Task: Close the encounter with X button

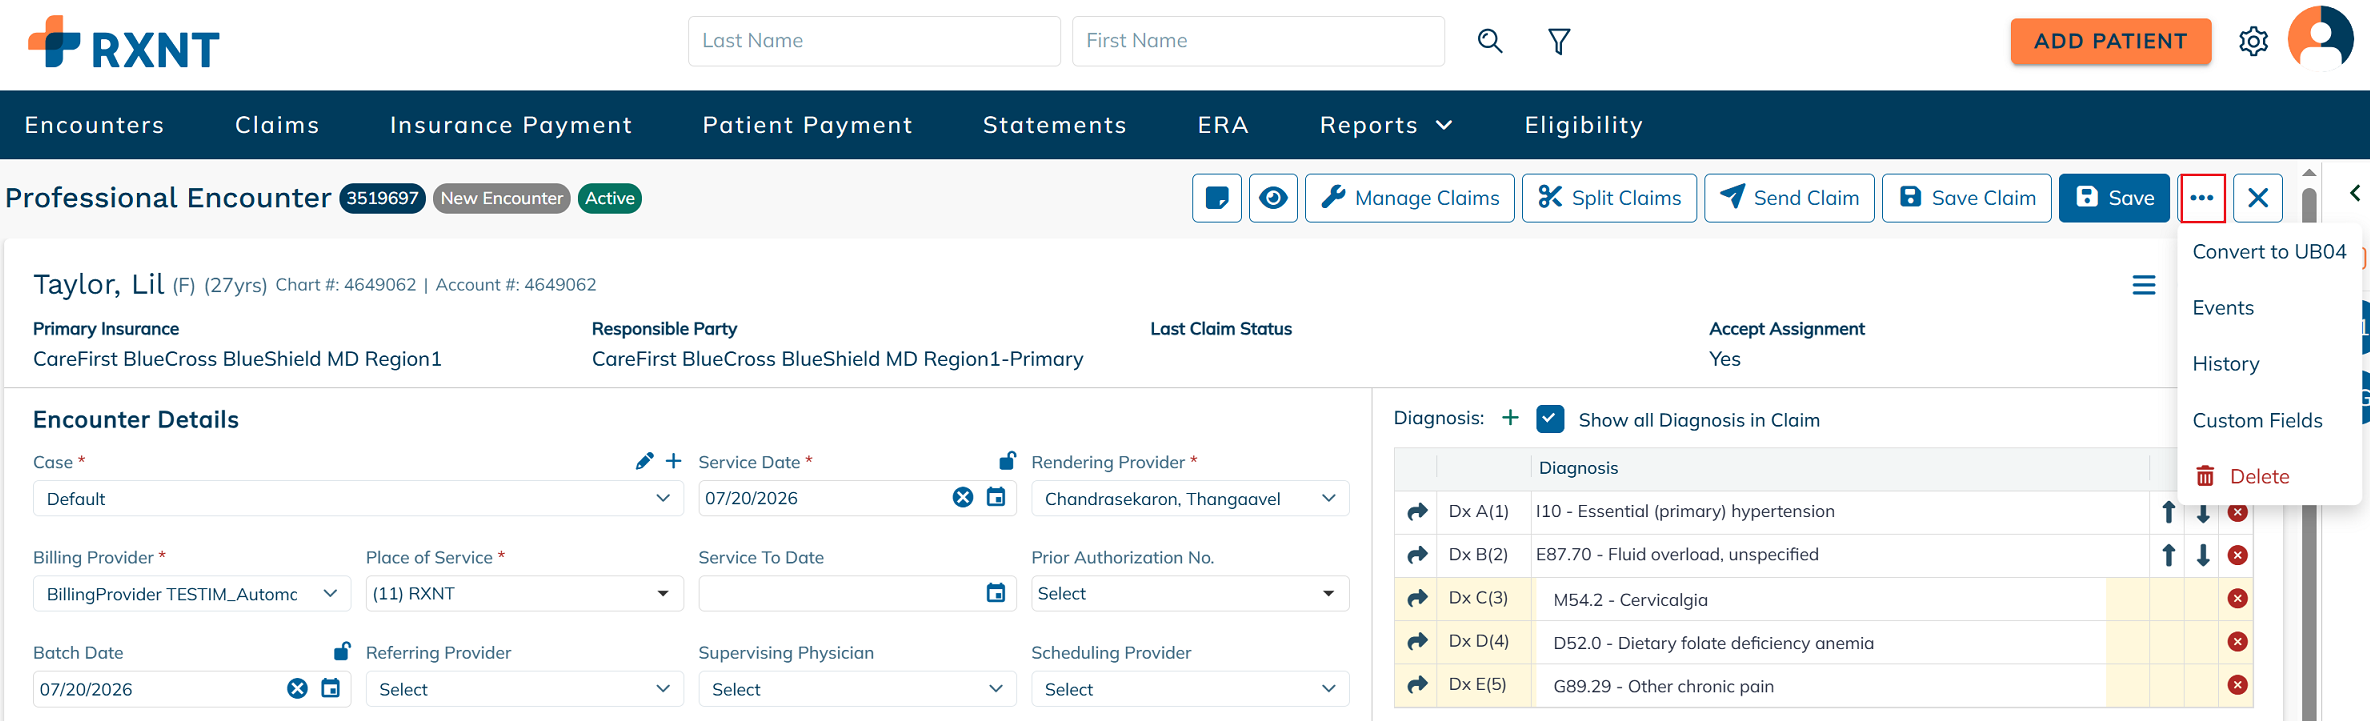Action: point(2258,198)
